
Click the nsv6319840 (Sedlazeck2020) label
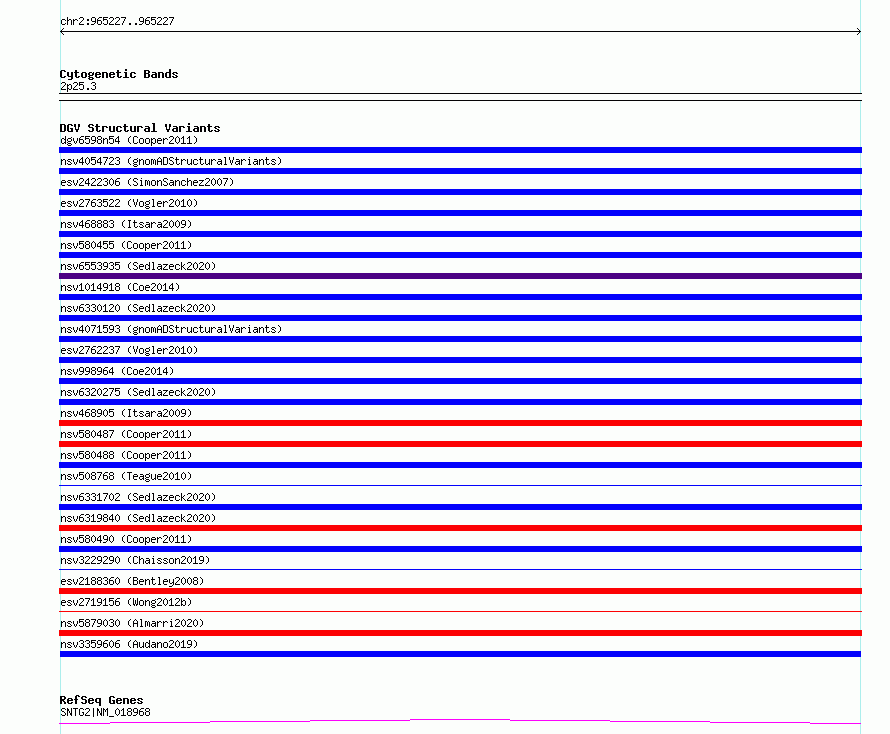pos(138,518)
